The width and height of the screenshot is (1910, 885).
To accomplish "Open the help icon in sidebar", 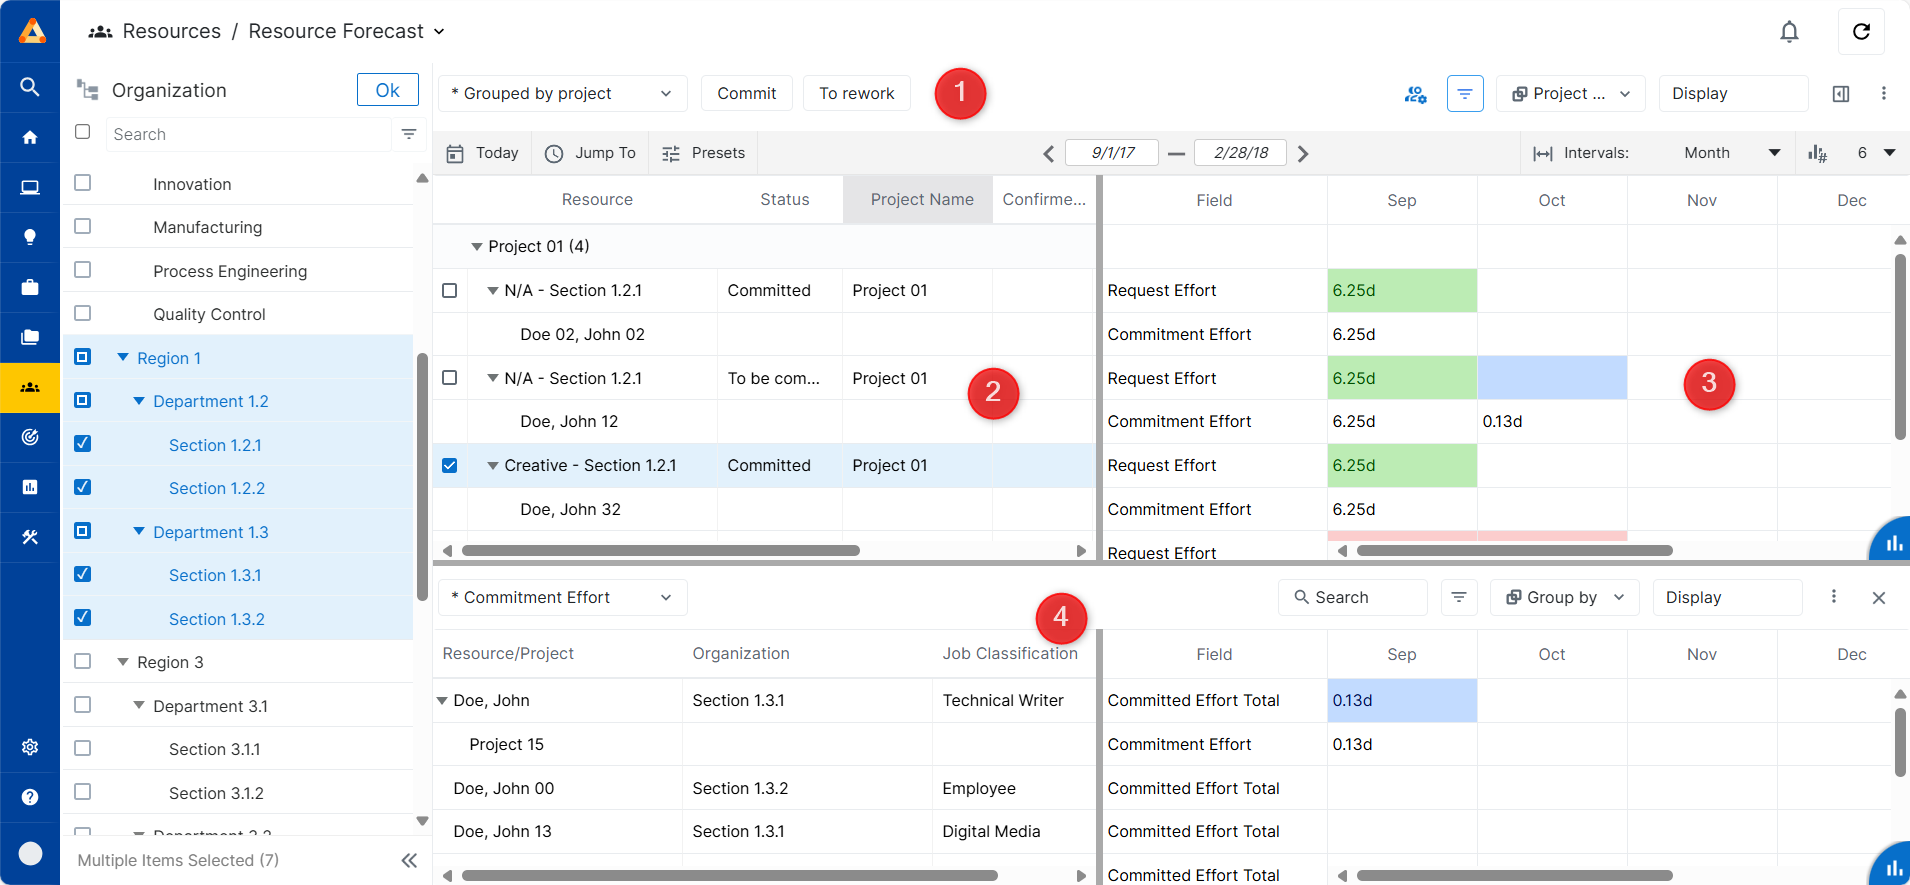I will 30,797.
